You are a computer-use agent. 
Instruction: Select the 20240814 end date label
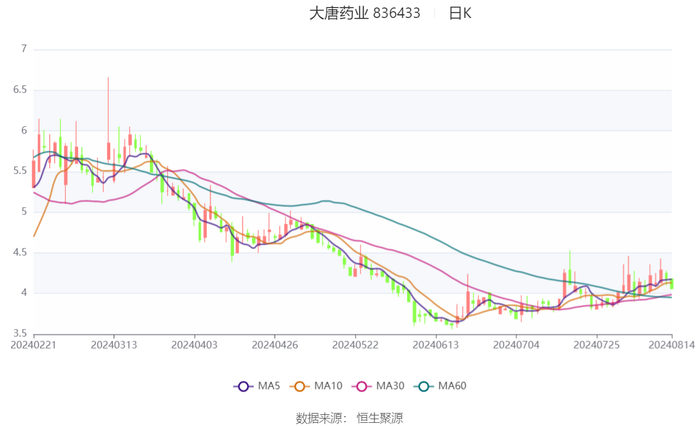tap(671, 344)
